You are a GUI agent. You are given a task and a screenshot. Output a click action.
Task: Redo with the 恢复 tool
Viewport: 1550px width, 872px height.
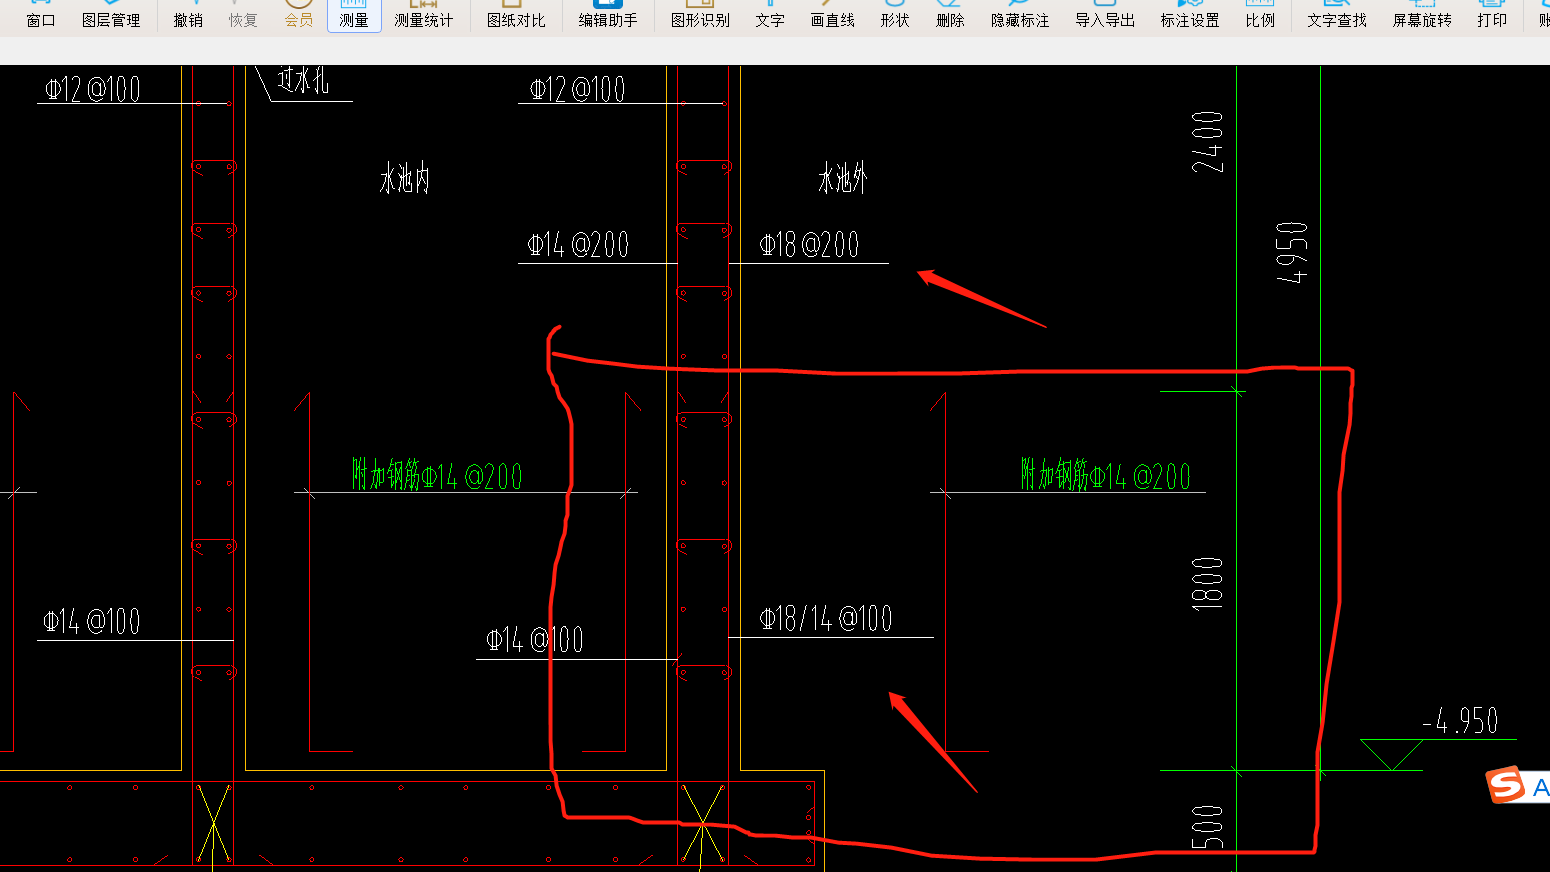coord(243,15)
